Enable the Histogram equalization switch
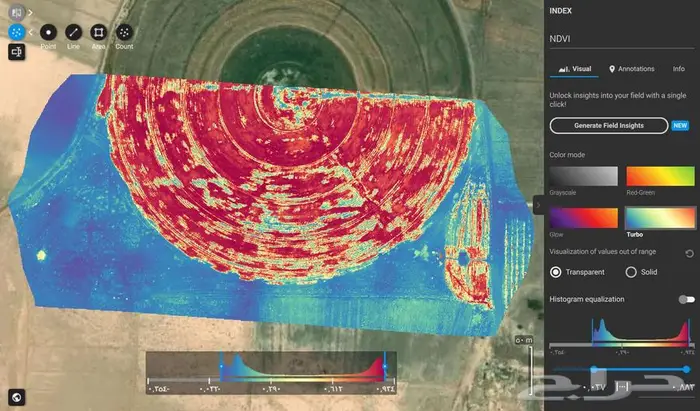The width and height of the screenshot is (700, 411). (x=686, y=300)
